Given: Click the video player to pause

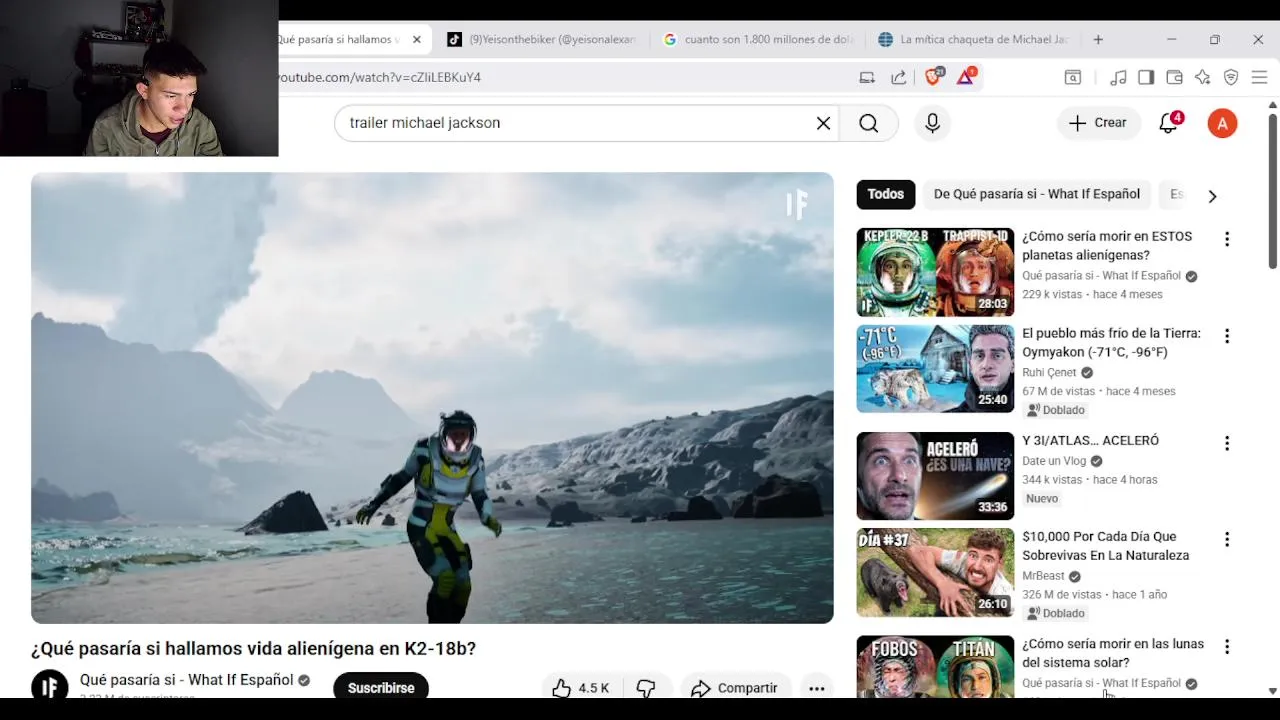Looking at the screenshot, I should click(432, 398).
